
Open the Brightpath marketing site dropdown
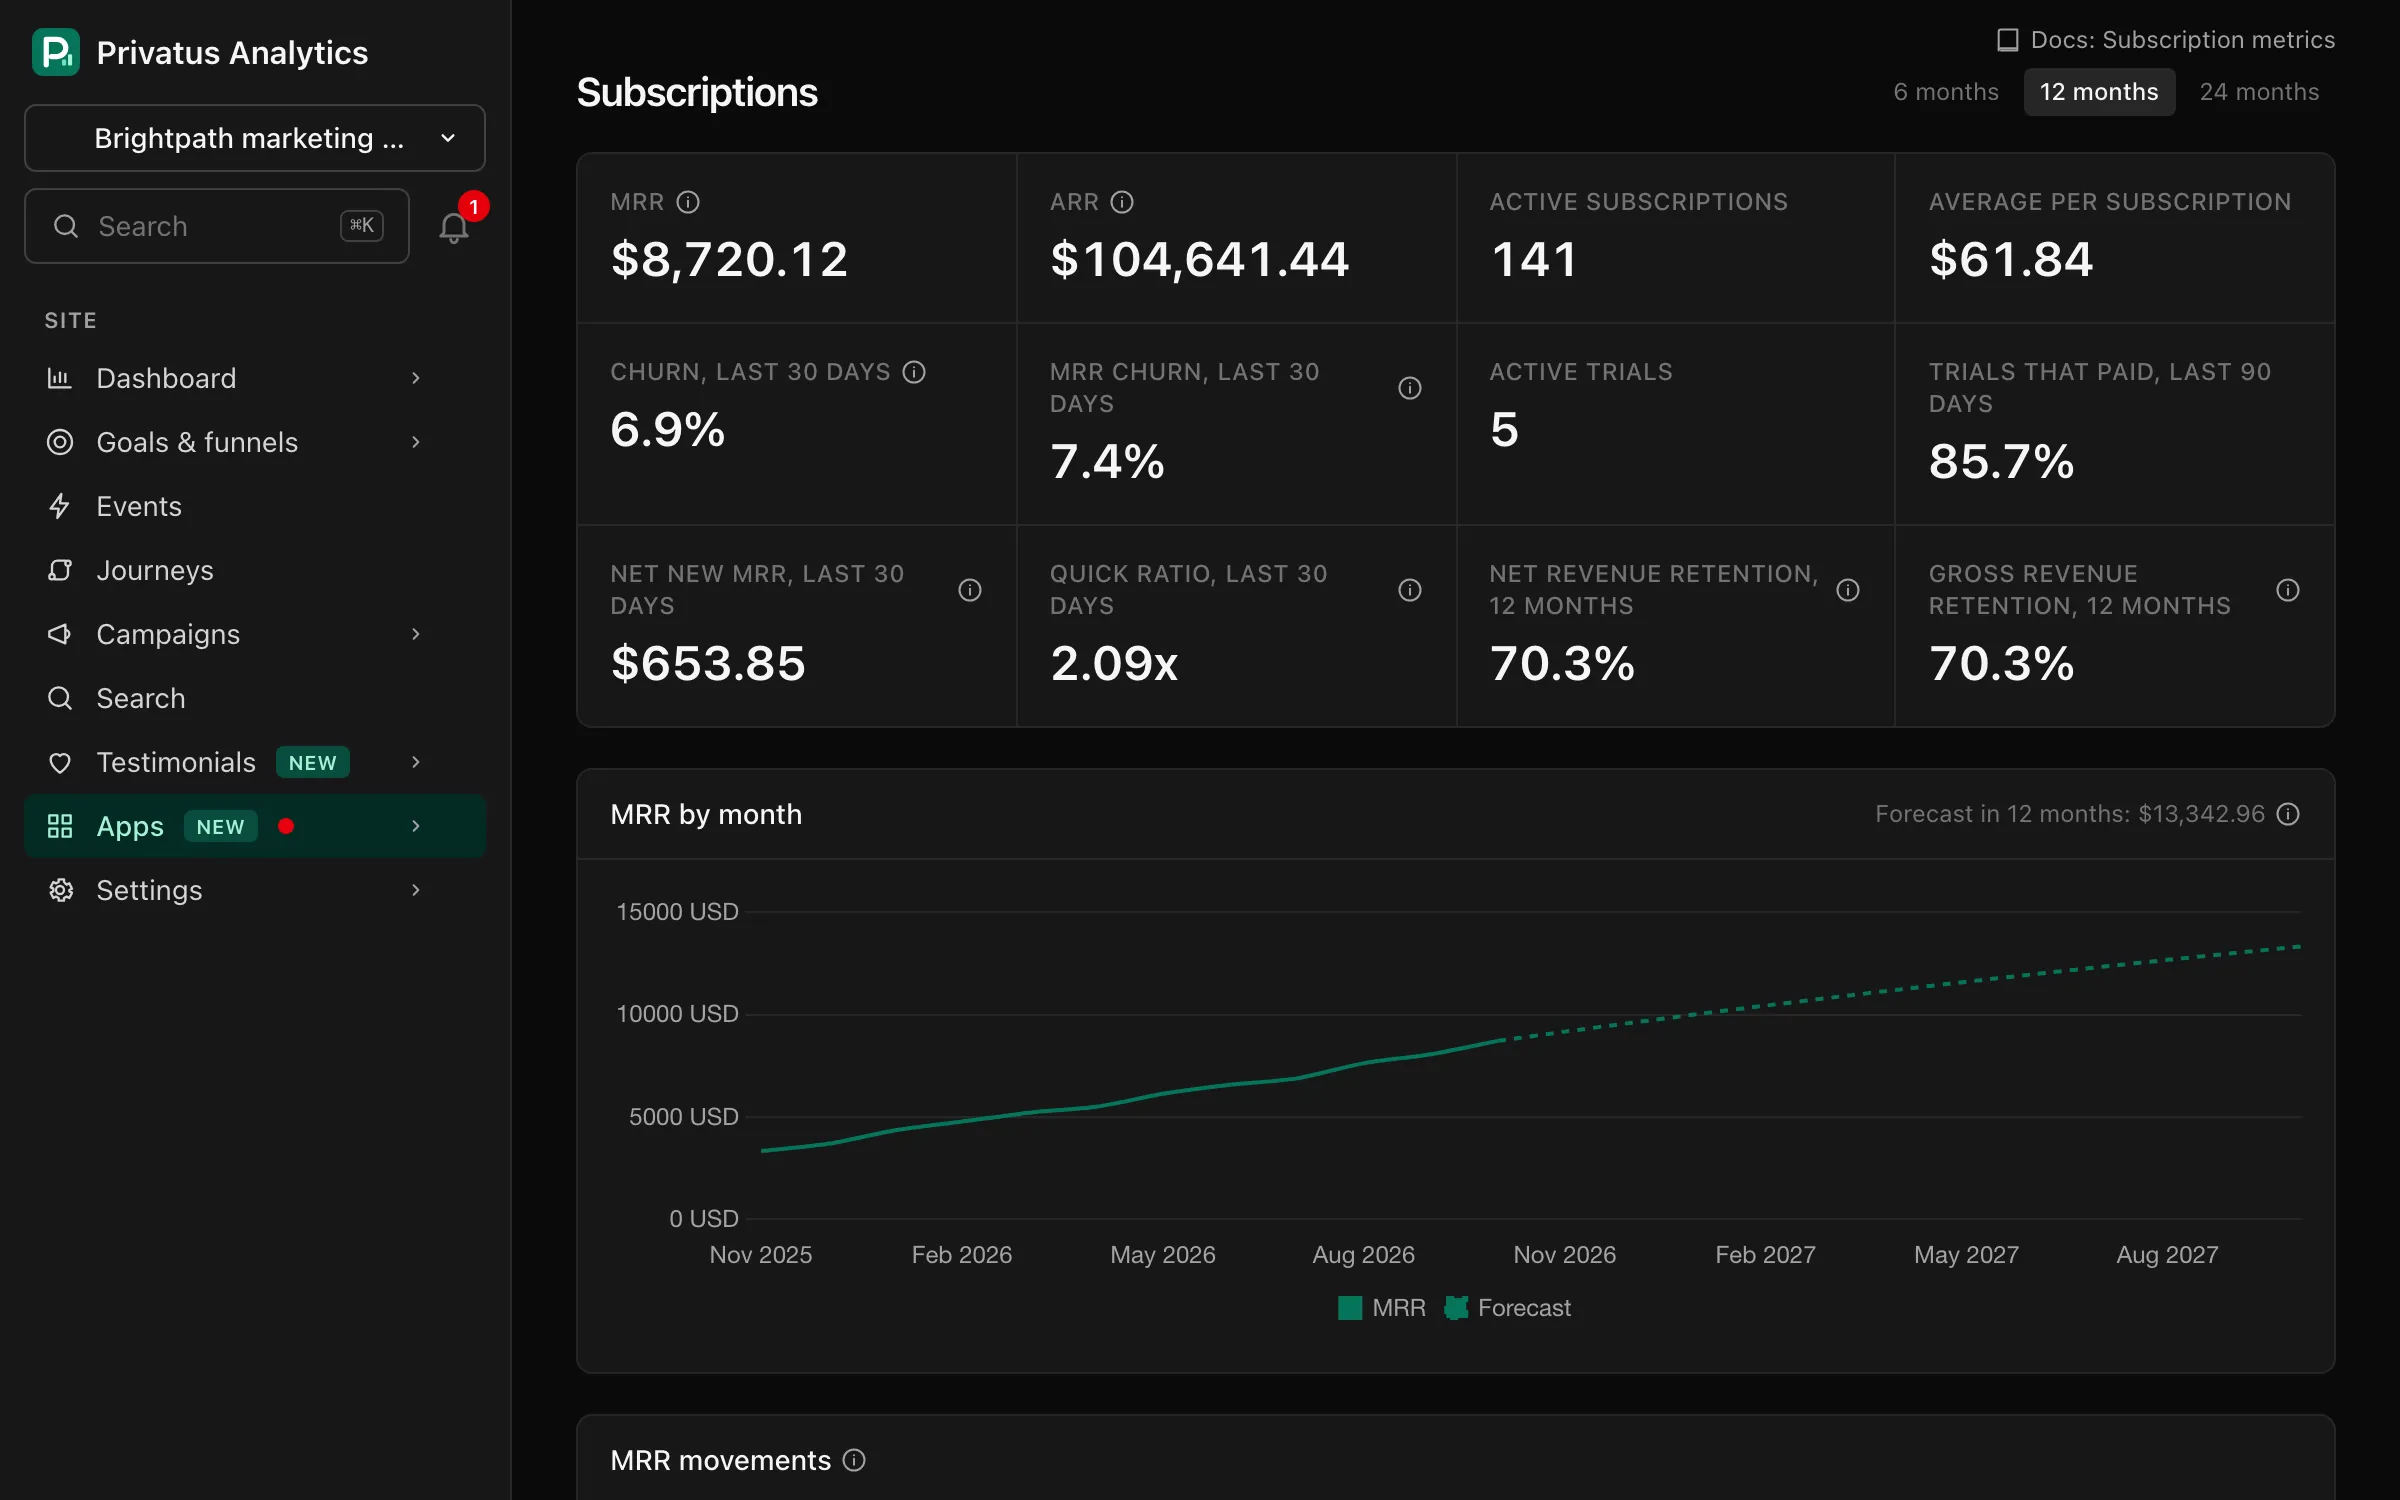tap(255, 138)
